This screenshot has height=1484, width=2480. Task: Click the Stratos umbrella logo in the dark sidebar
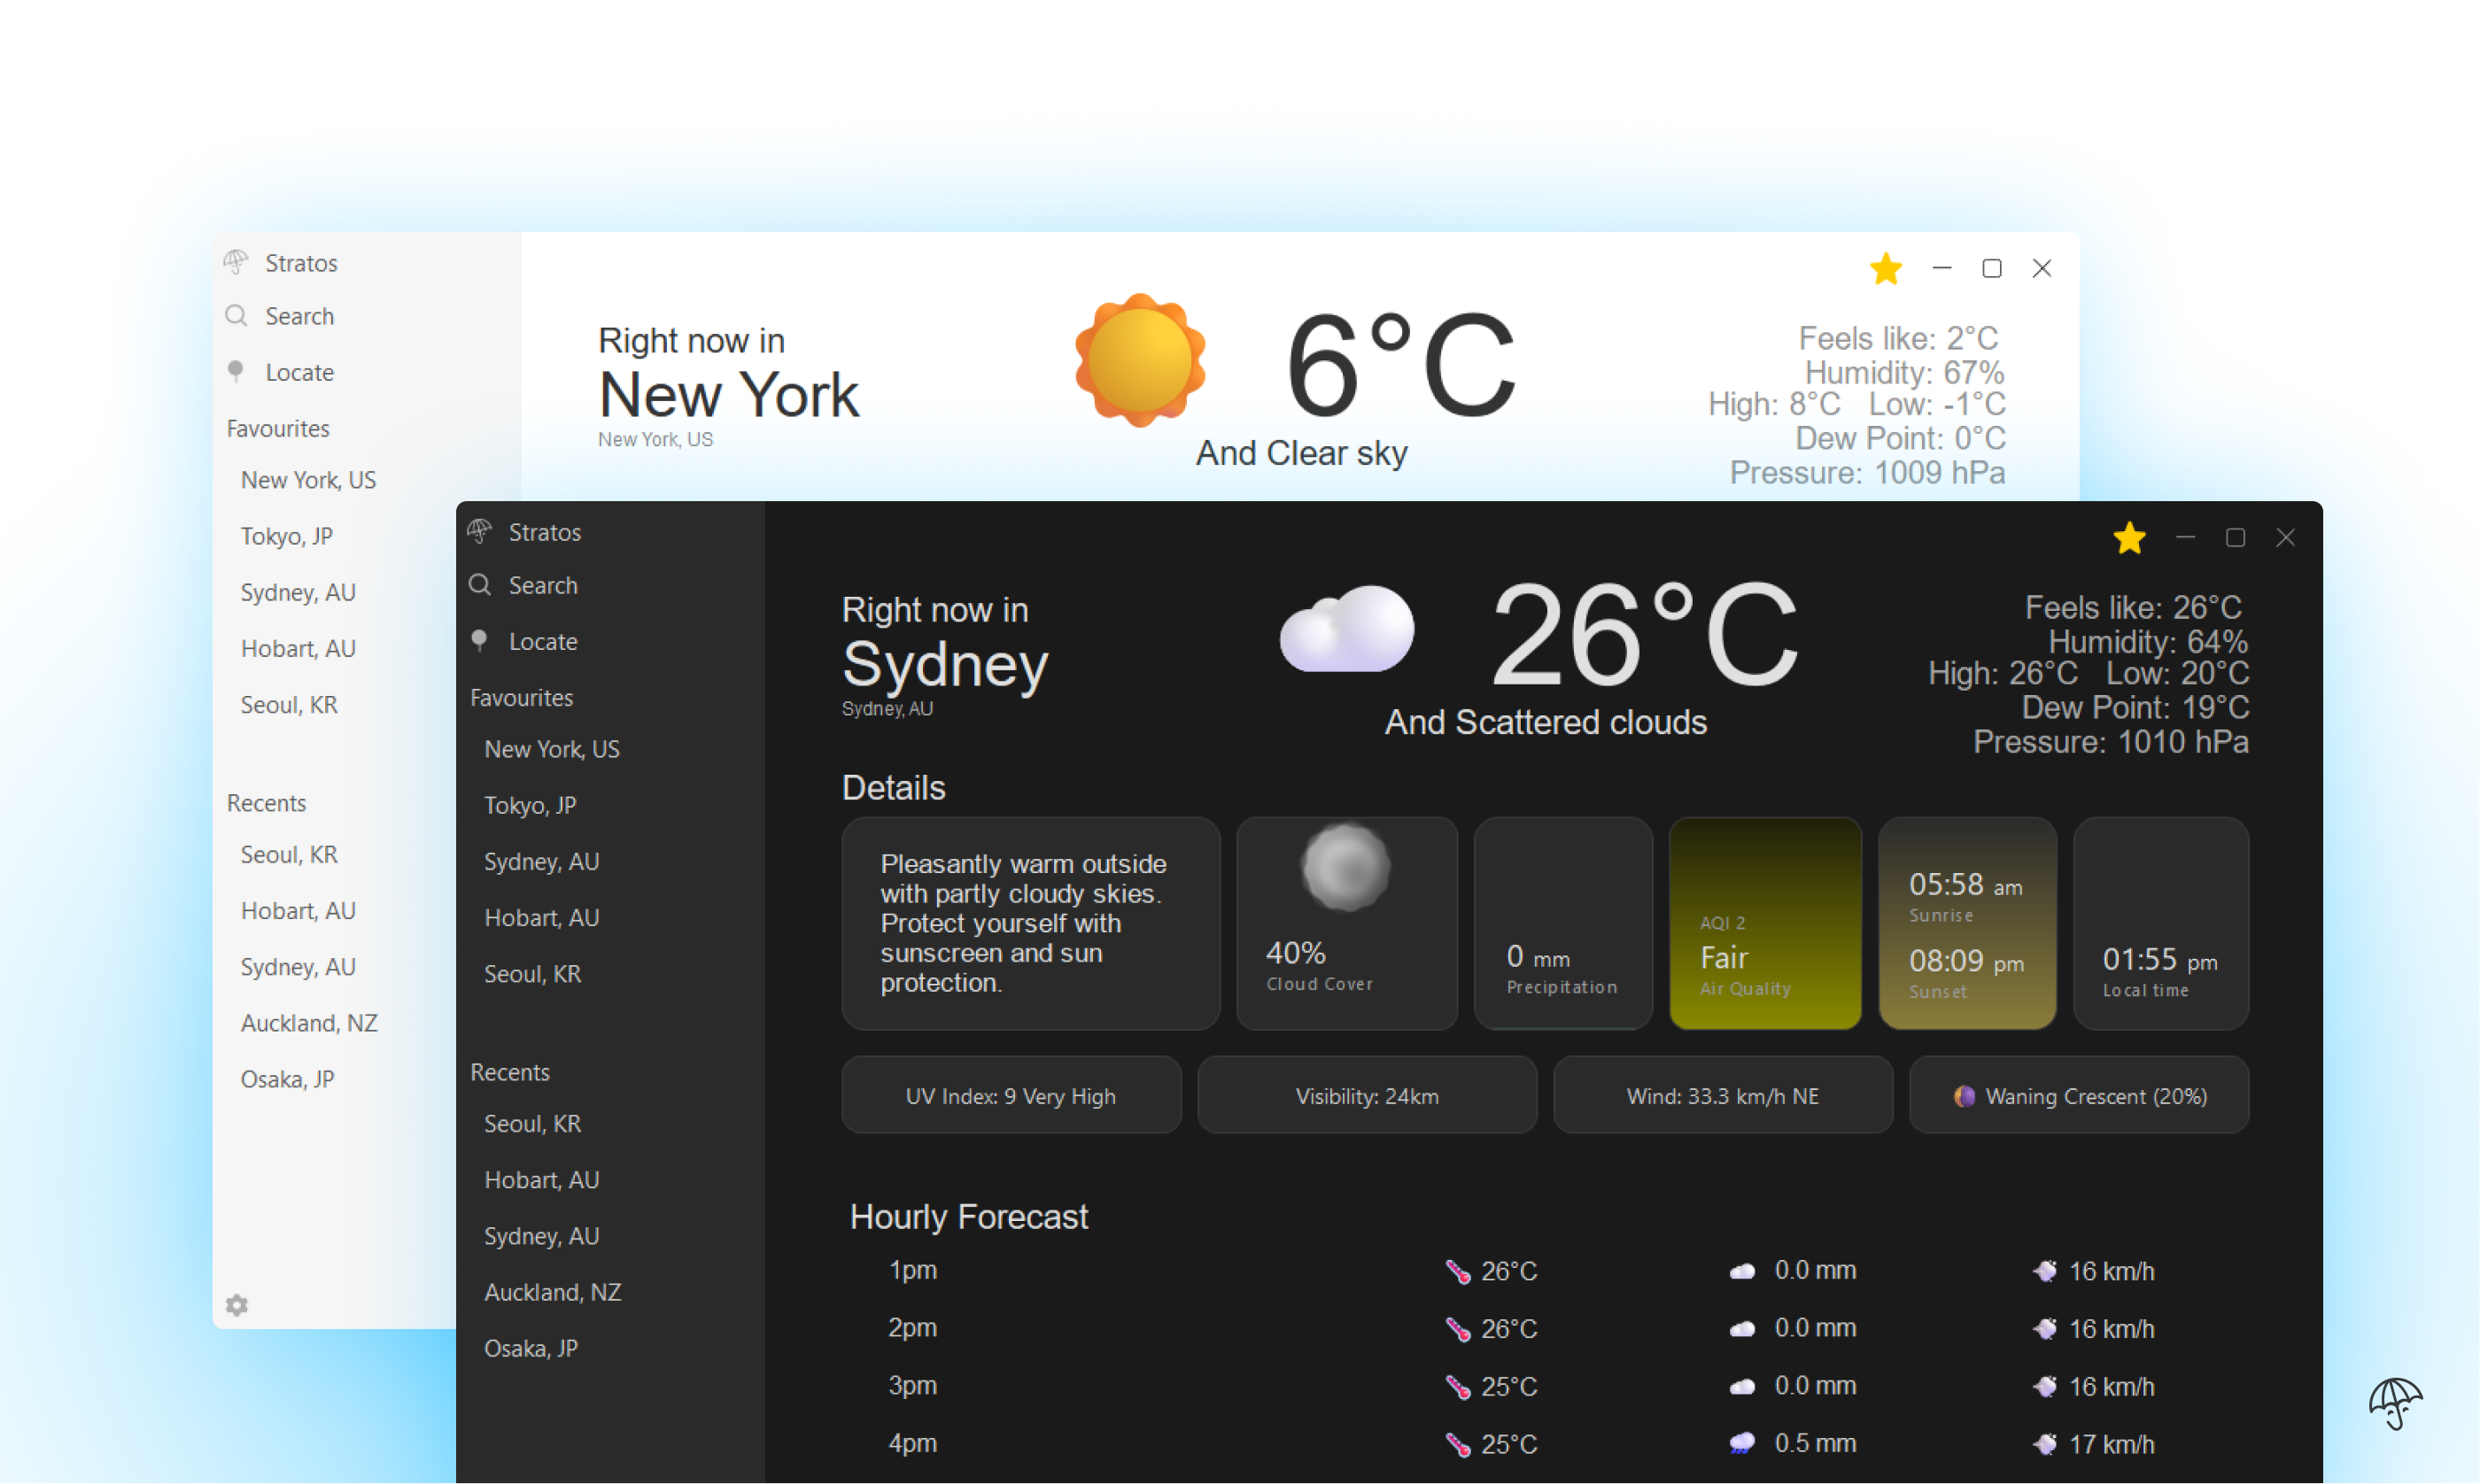point(480,532)
